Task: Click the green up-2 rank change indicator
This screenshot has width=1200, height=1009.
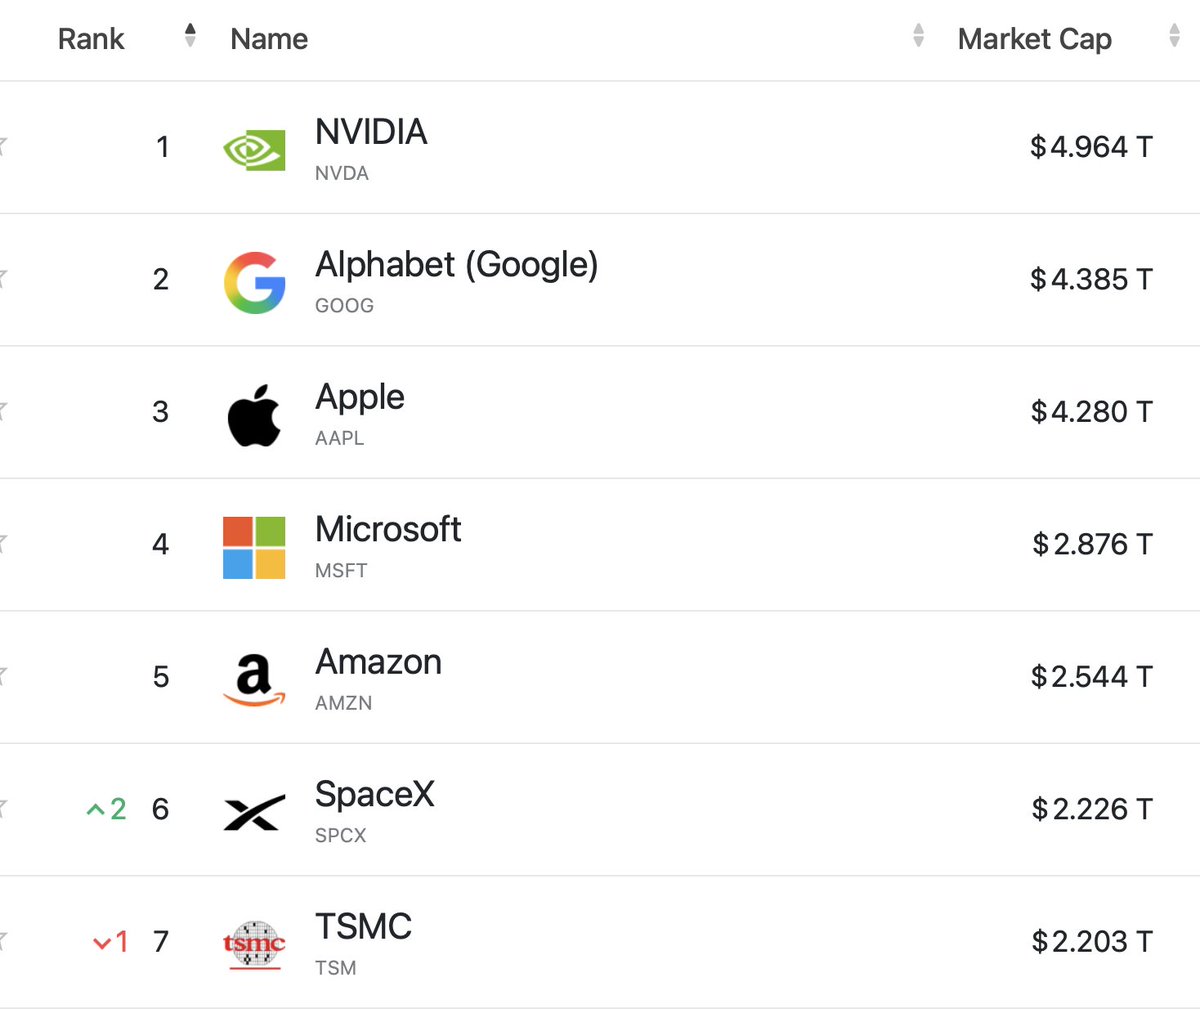Action: click(106, 809)
